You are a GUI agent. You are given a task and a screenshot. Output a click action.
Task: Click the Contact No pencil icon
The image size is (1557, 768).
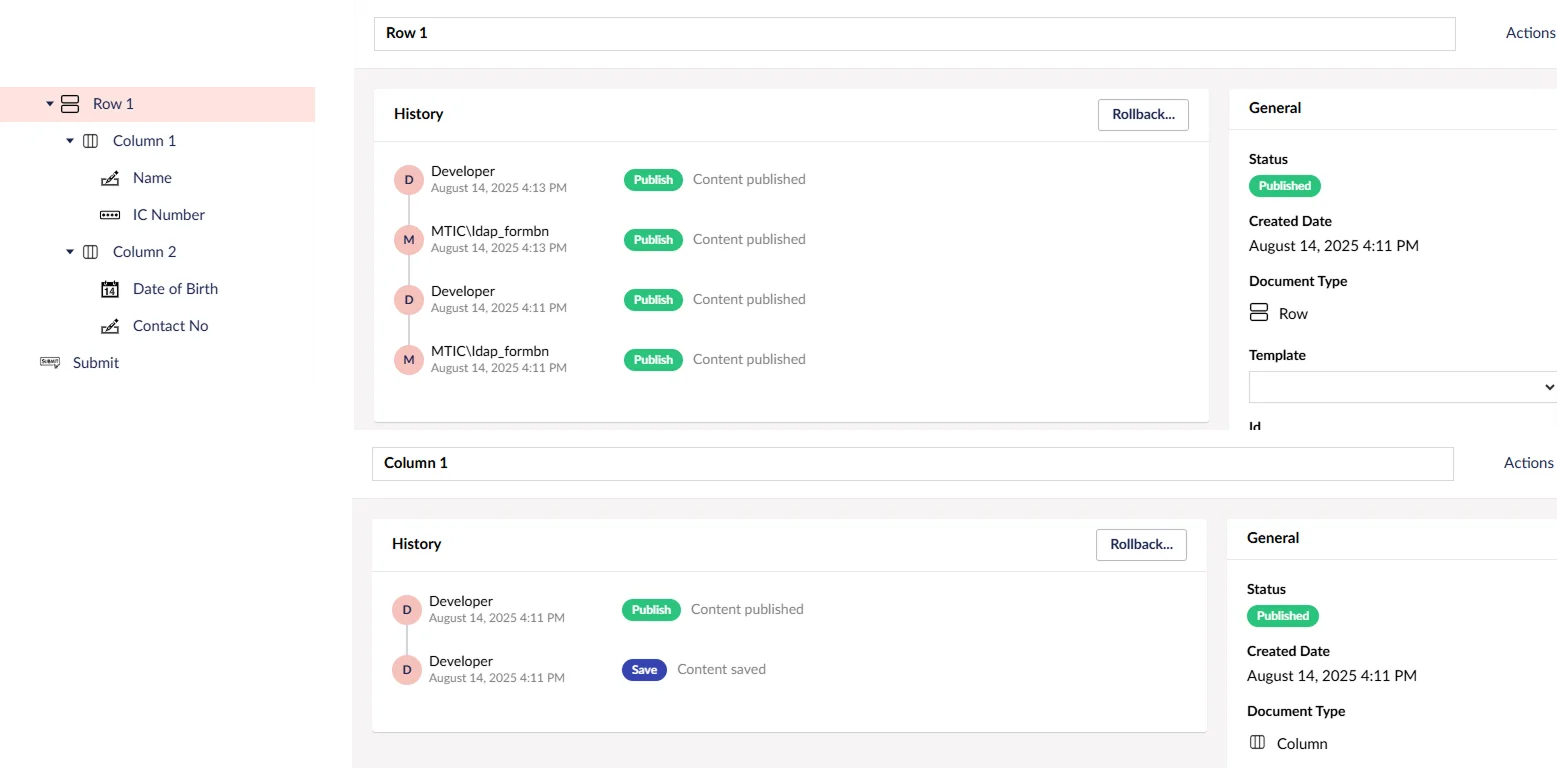click(110, 326)
